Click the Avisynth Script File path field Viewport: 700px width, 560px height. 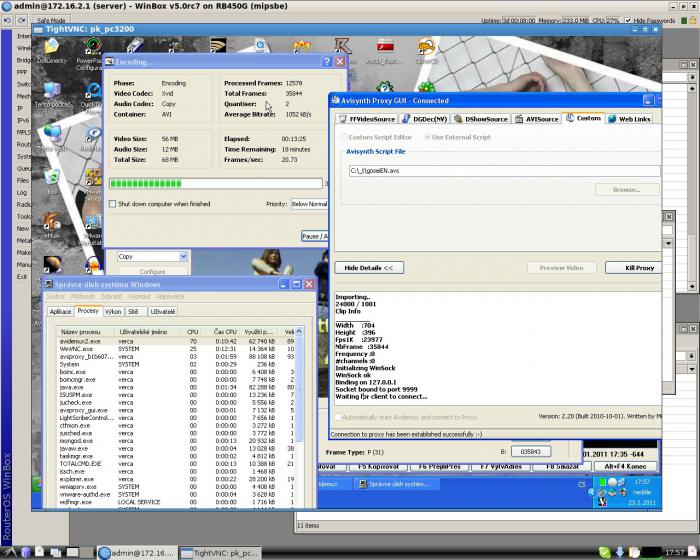point(504,171)
